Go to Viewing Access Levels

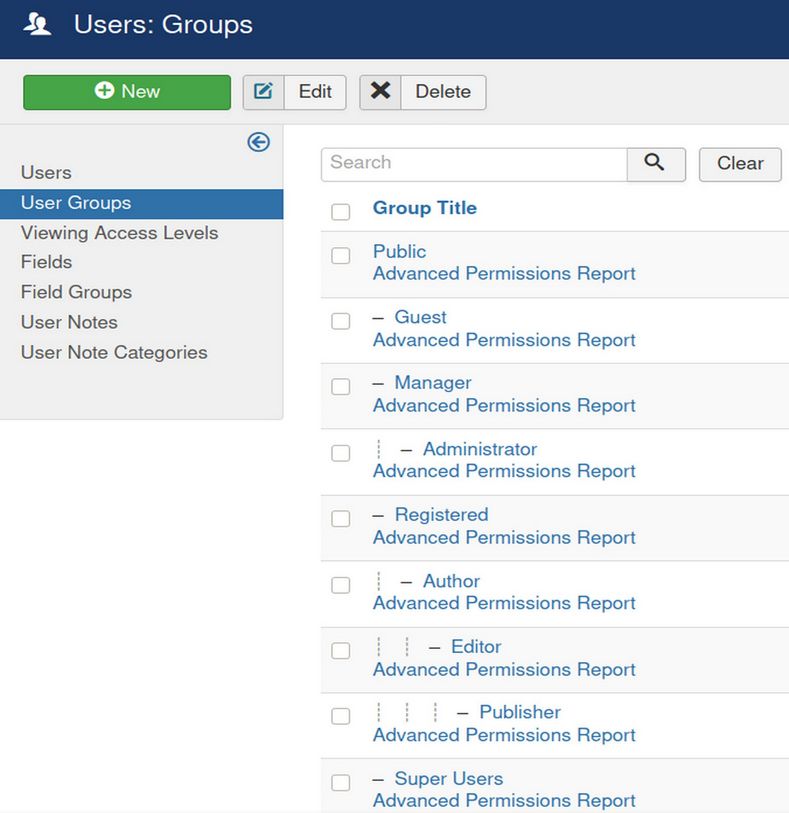119,233
